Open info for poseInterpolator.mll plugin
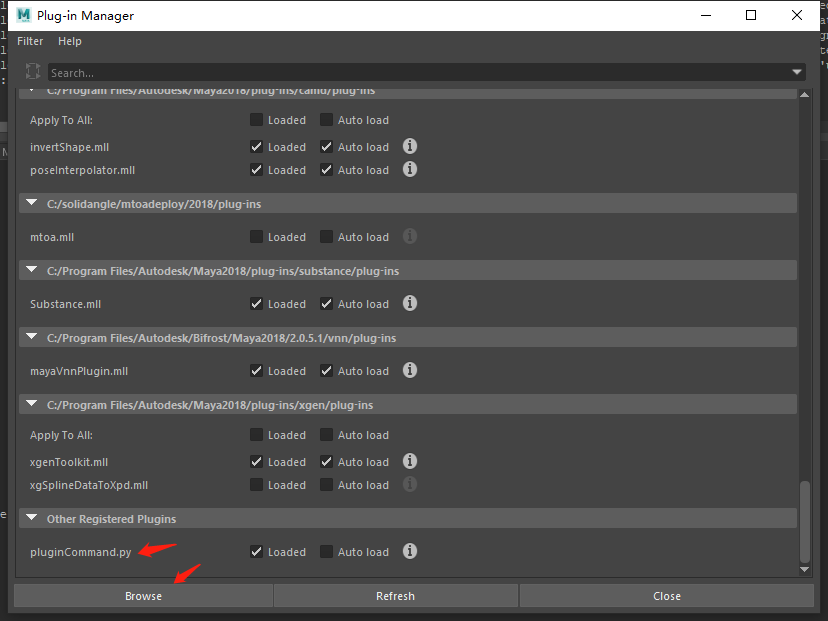This screenshot has width=828, height=621. click(x=410, y=170)
